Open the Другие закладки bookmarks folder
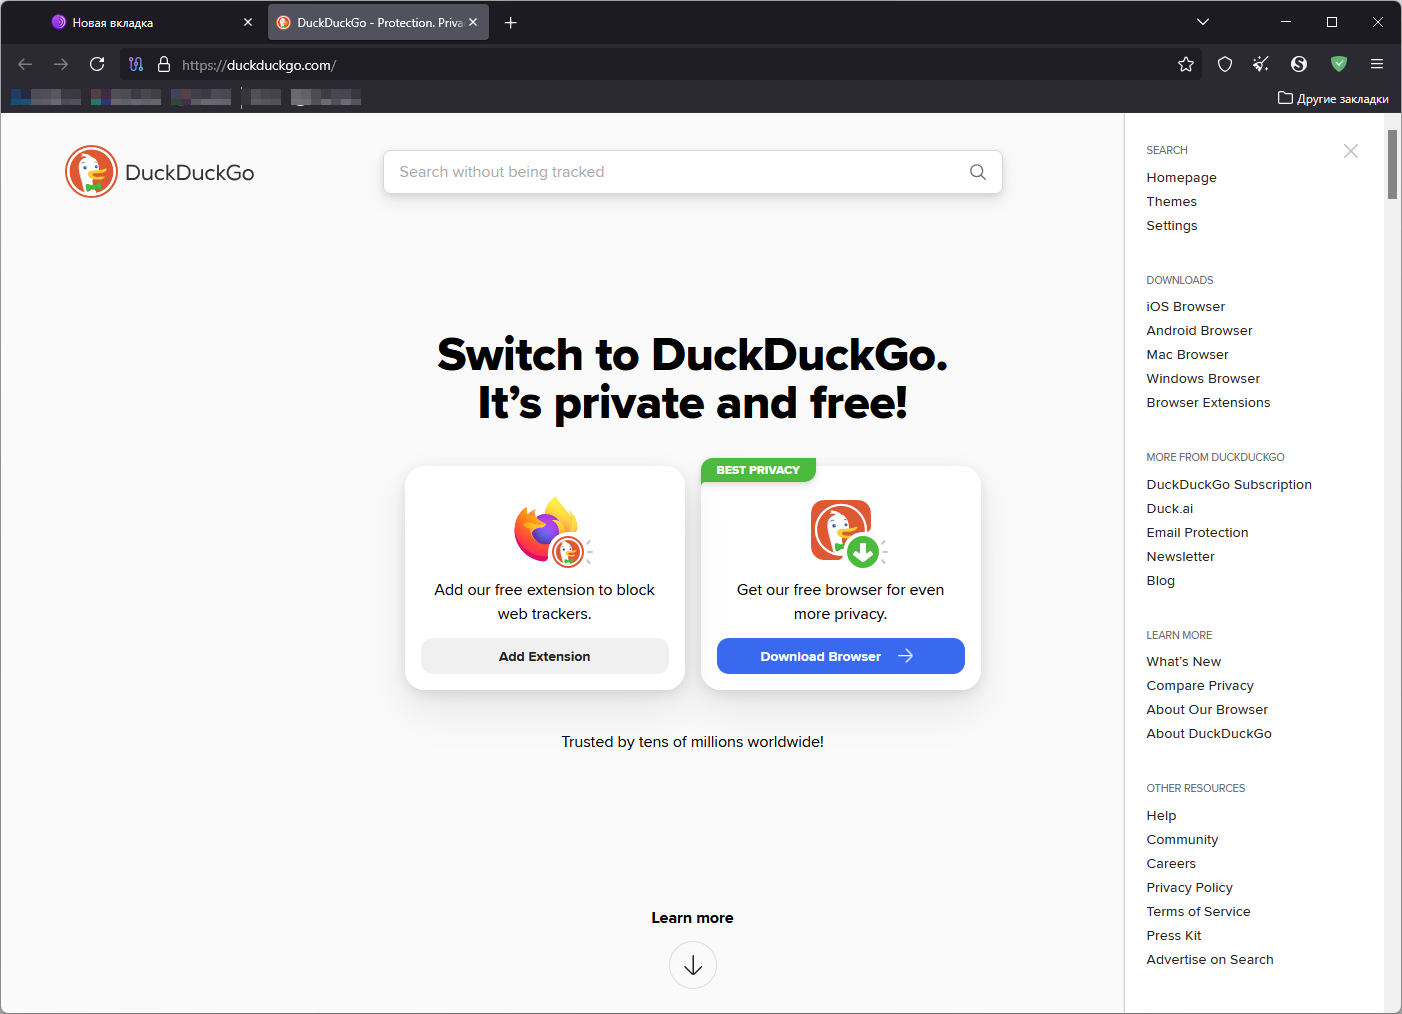The width and height of the screenshot is (1402, 1014). click(1334, 98)
